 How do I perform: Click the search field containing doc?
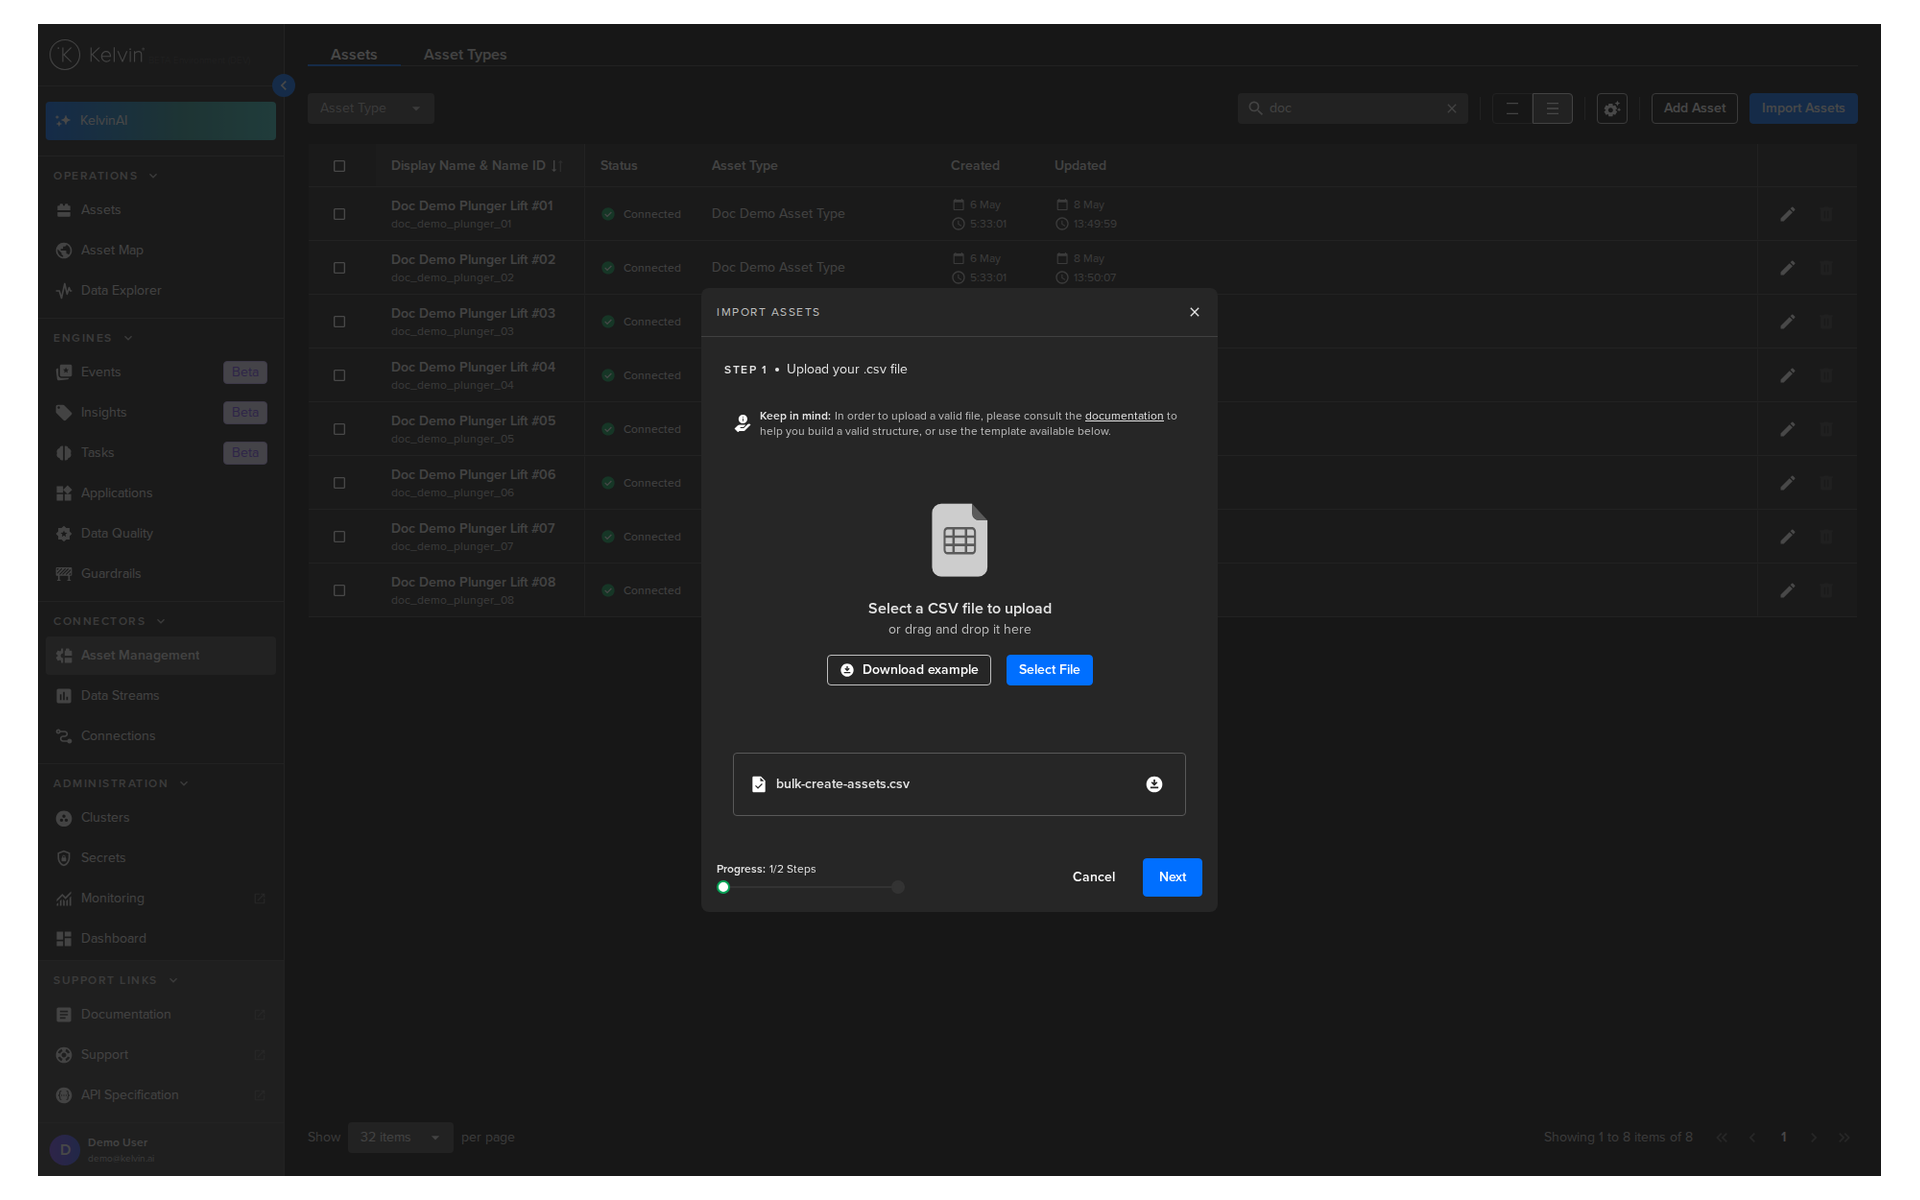coord(1352,108)
